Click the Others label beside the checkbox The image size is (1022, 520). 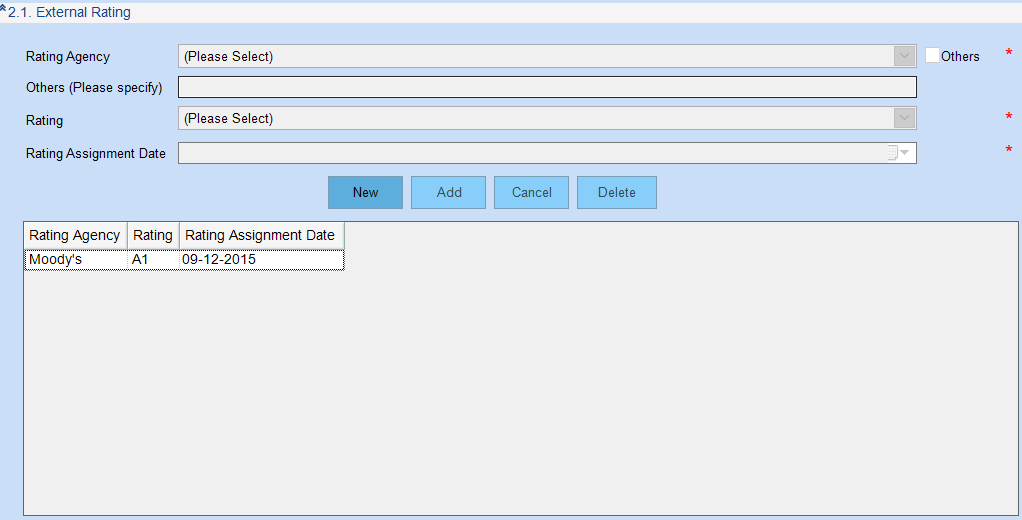click(x=960, y=57)
